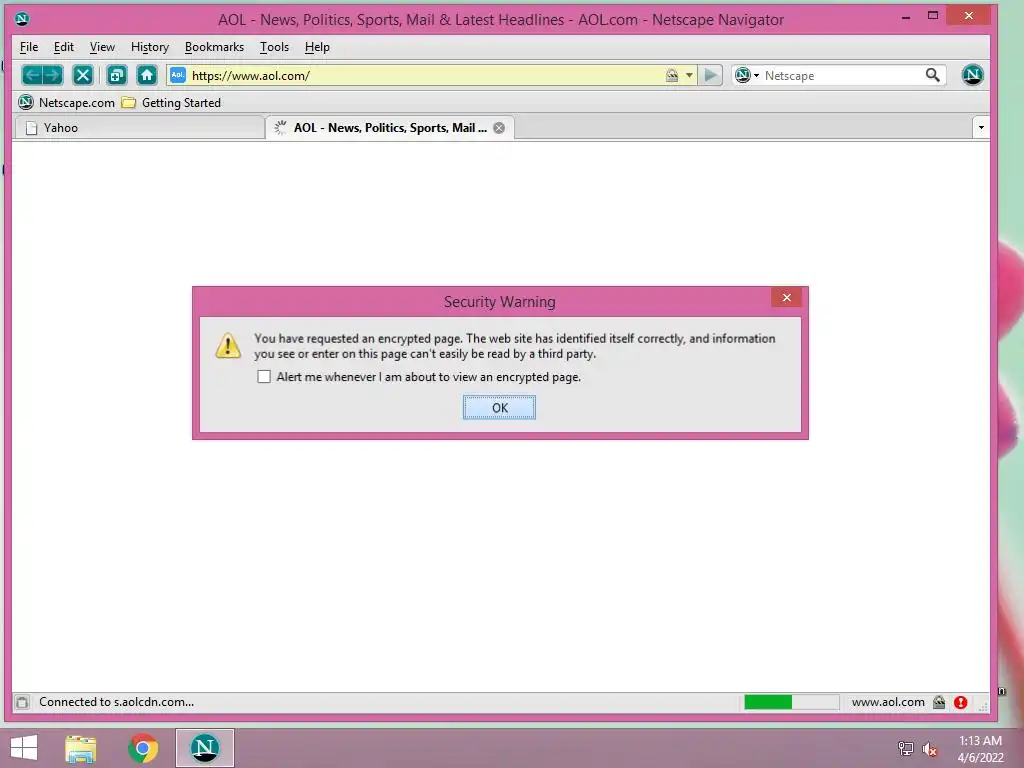Click www.aol.com in the status bar
The height and width of the screenshot is (768, 1024).
[x=888, y=702]
